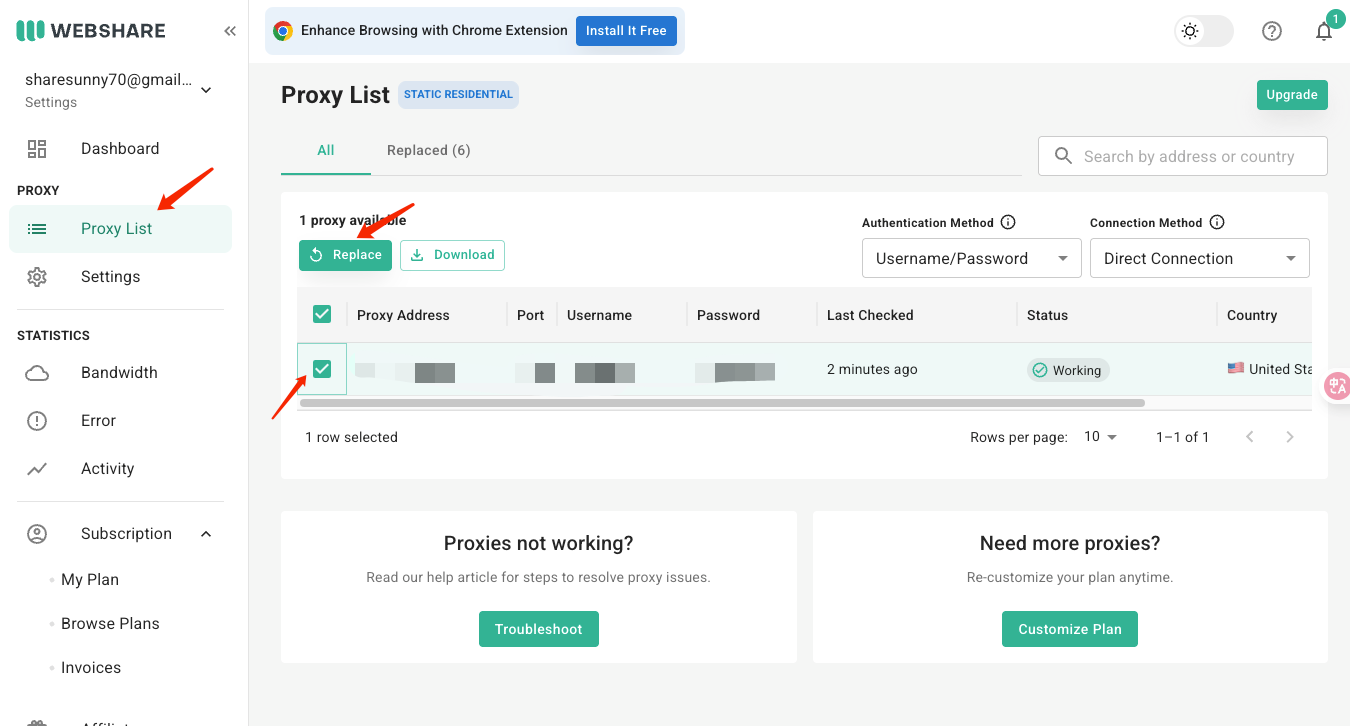The width and height of the screenshot is (1350, 726).
Task: Sort by the Port column header
Action: click(x=530, y=315)
